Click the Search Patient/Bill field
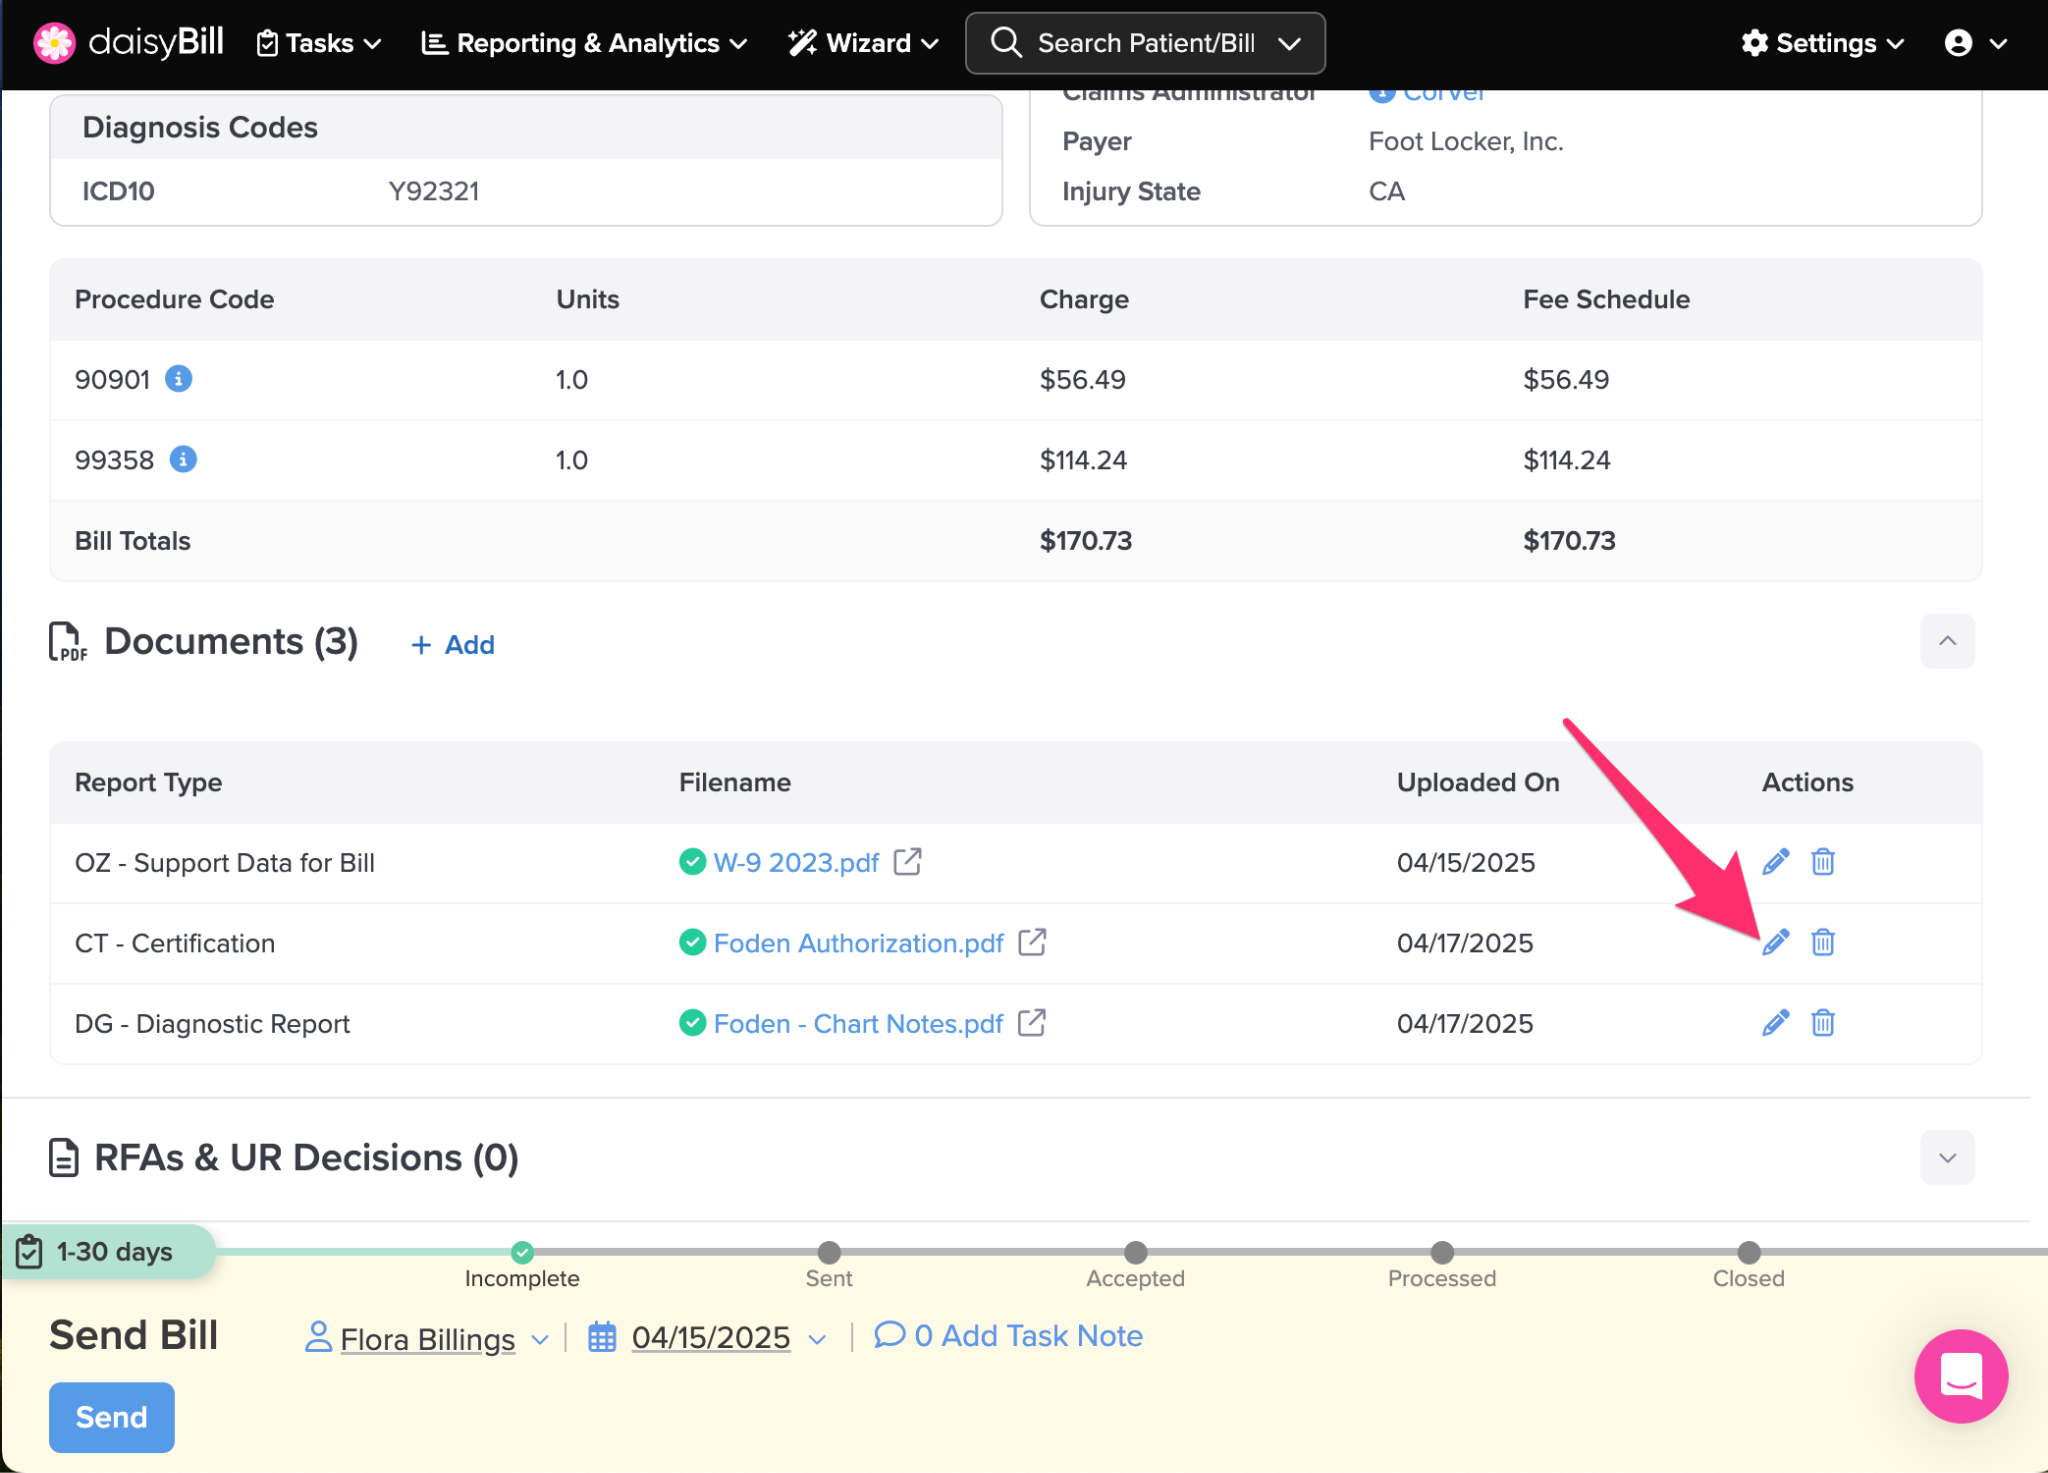 (1145, 43)
